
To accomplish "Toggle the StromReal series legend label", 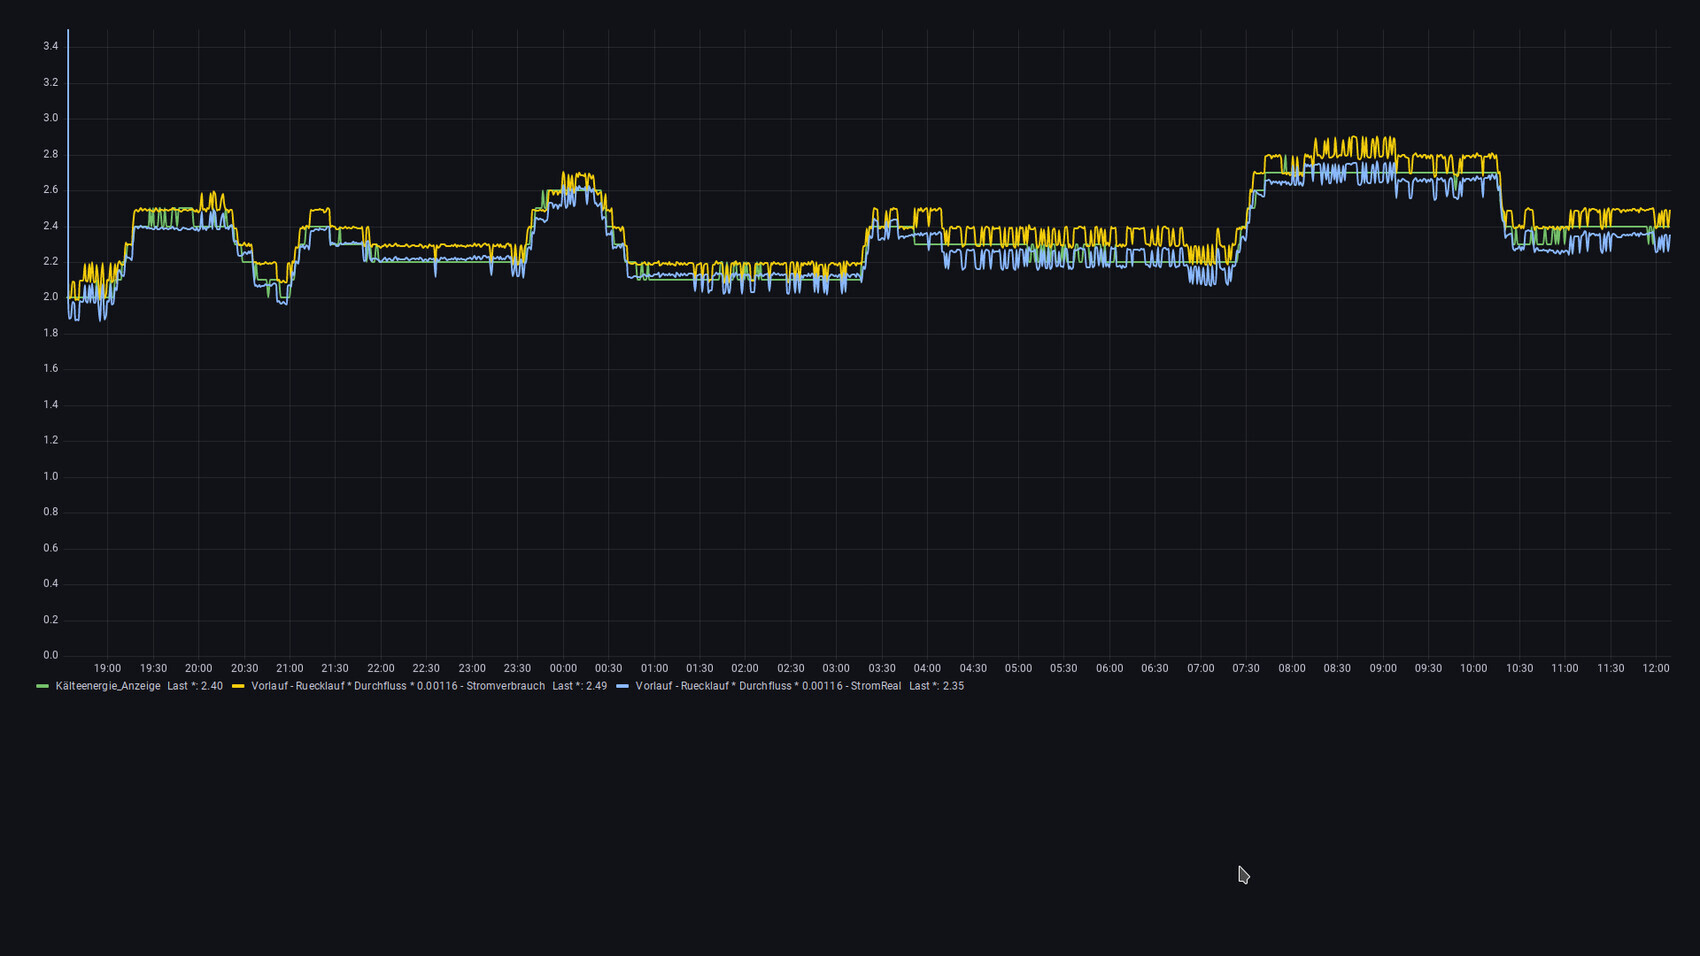I will coord(767,686).
